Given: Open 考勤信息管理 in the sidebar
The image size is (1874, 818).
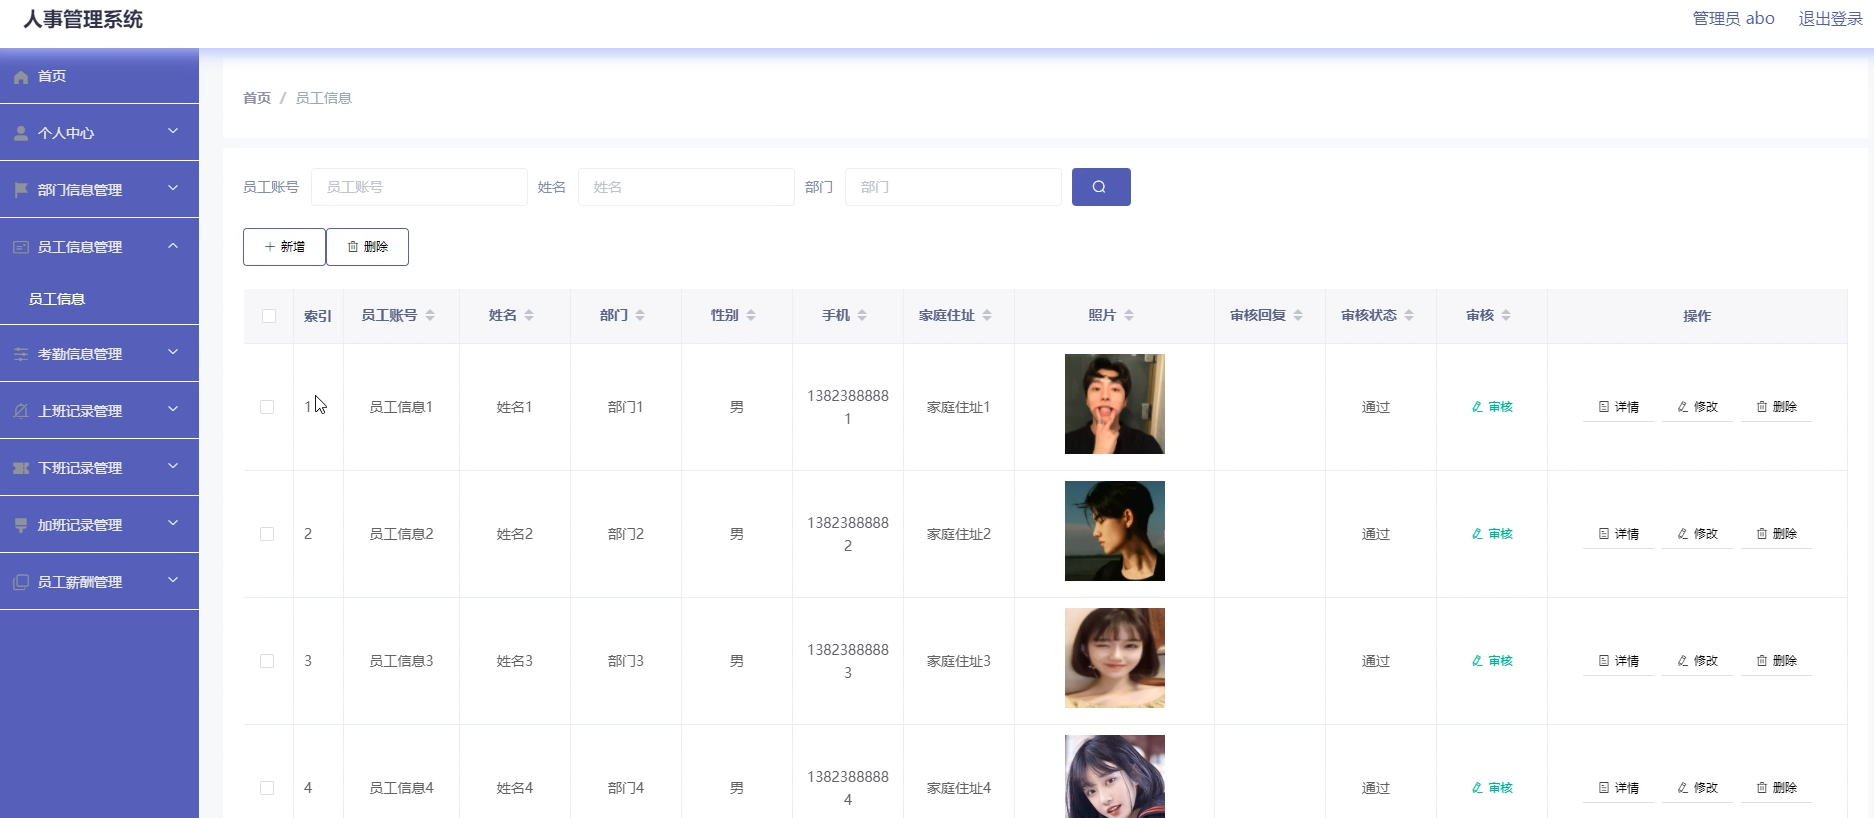Looking at the screenshot, I should [x=99, y=354].
